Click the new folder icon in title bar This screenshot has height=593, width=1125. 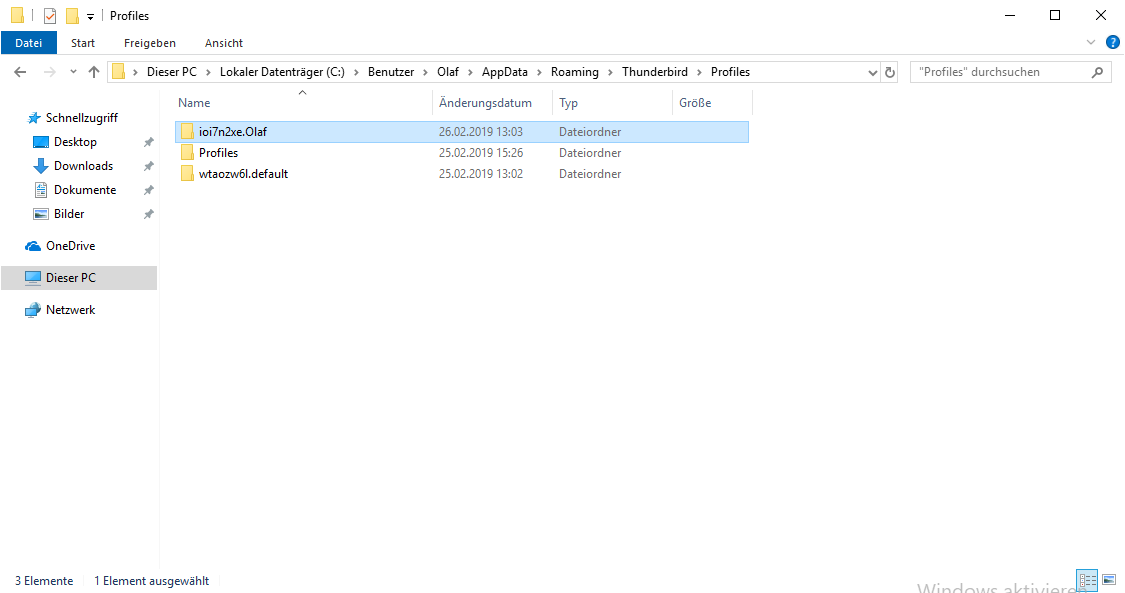click(72, 15)
